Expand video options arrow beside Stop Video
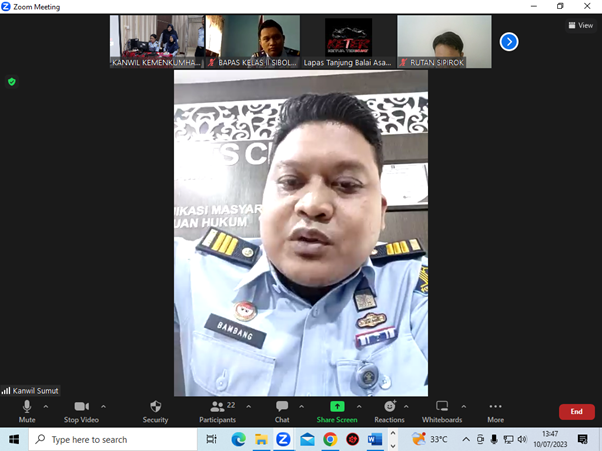Viewport: 602px width, 451px height. [x=104, y=406]
